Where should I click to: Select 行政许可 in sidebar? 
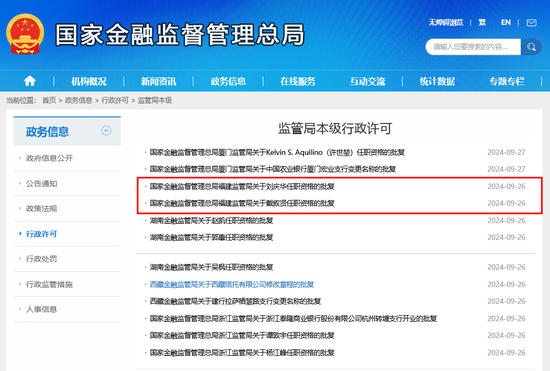pyautogui.click(x=41, y=234)
